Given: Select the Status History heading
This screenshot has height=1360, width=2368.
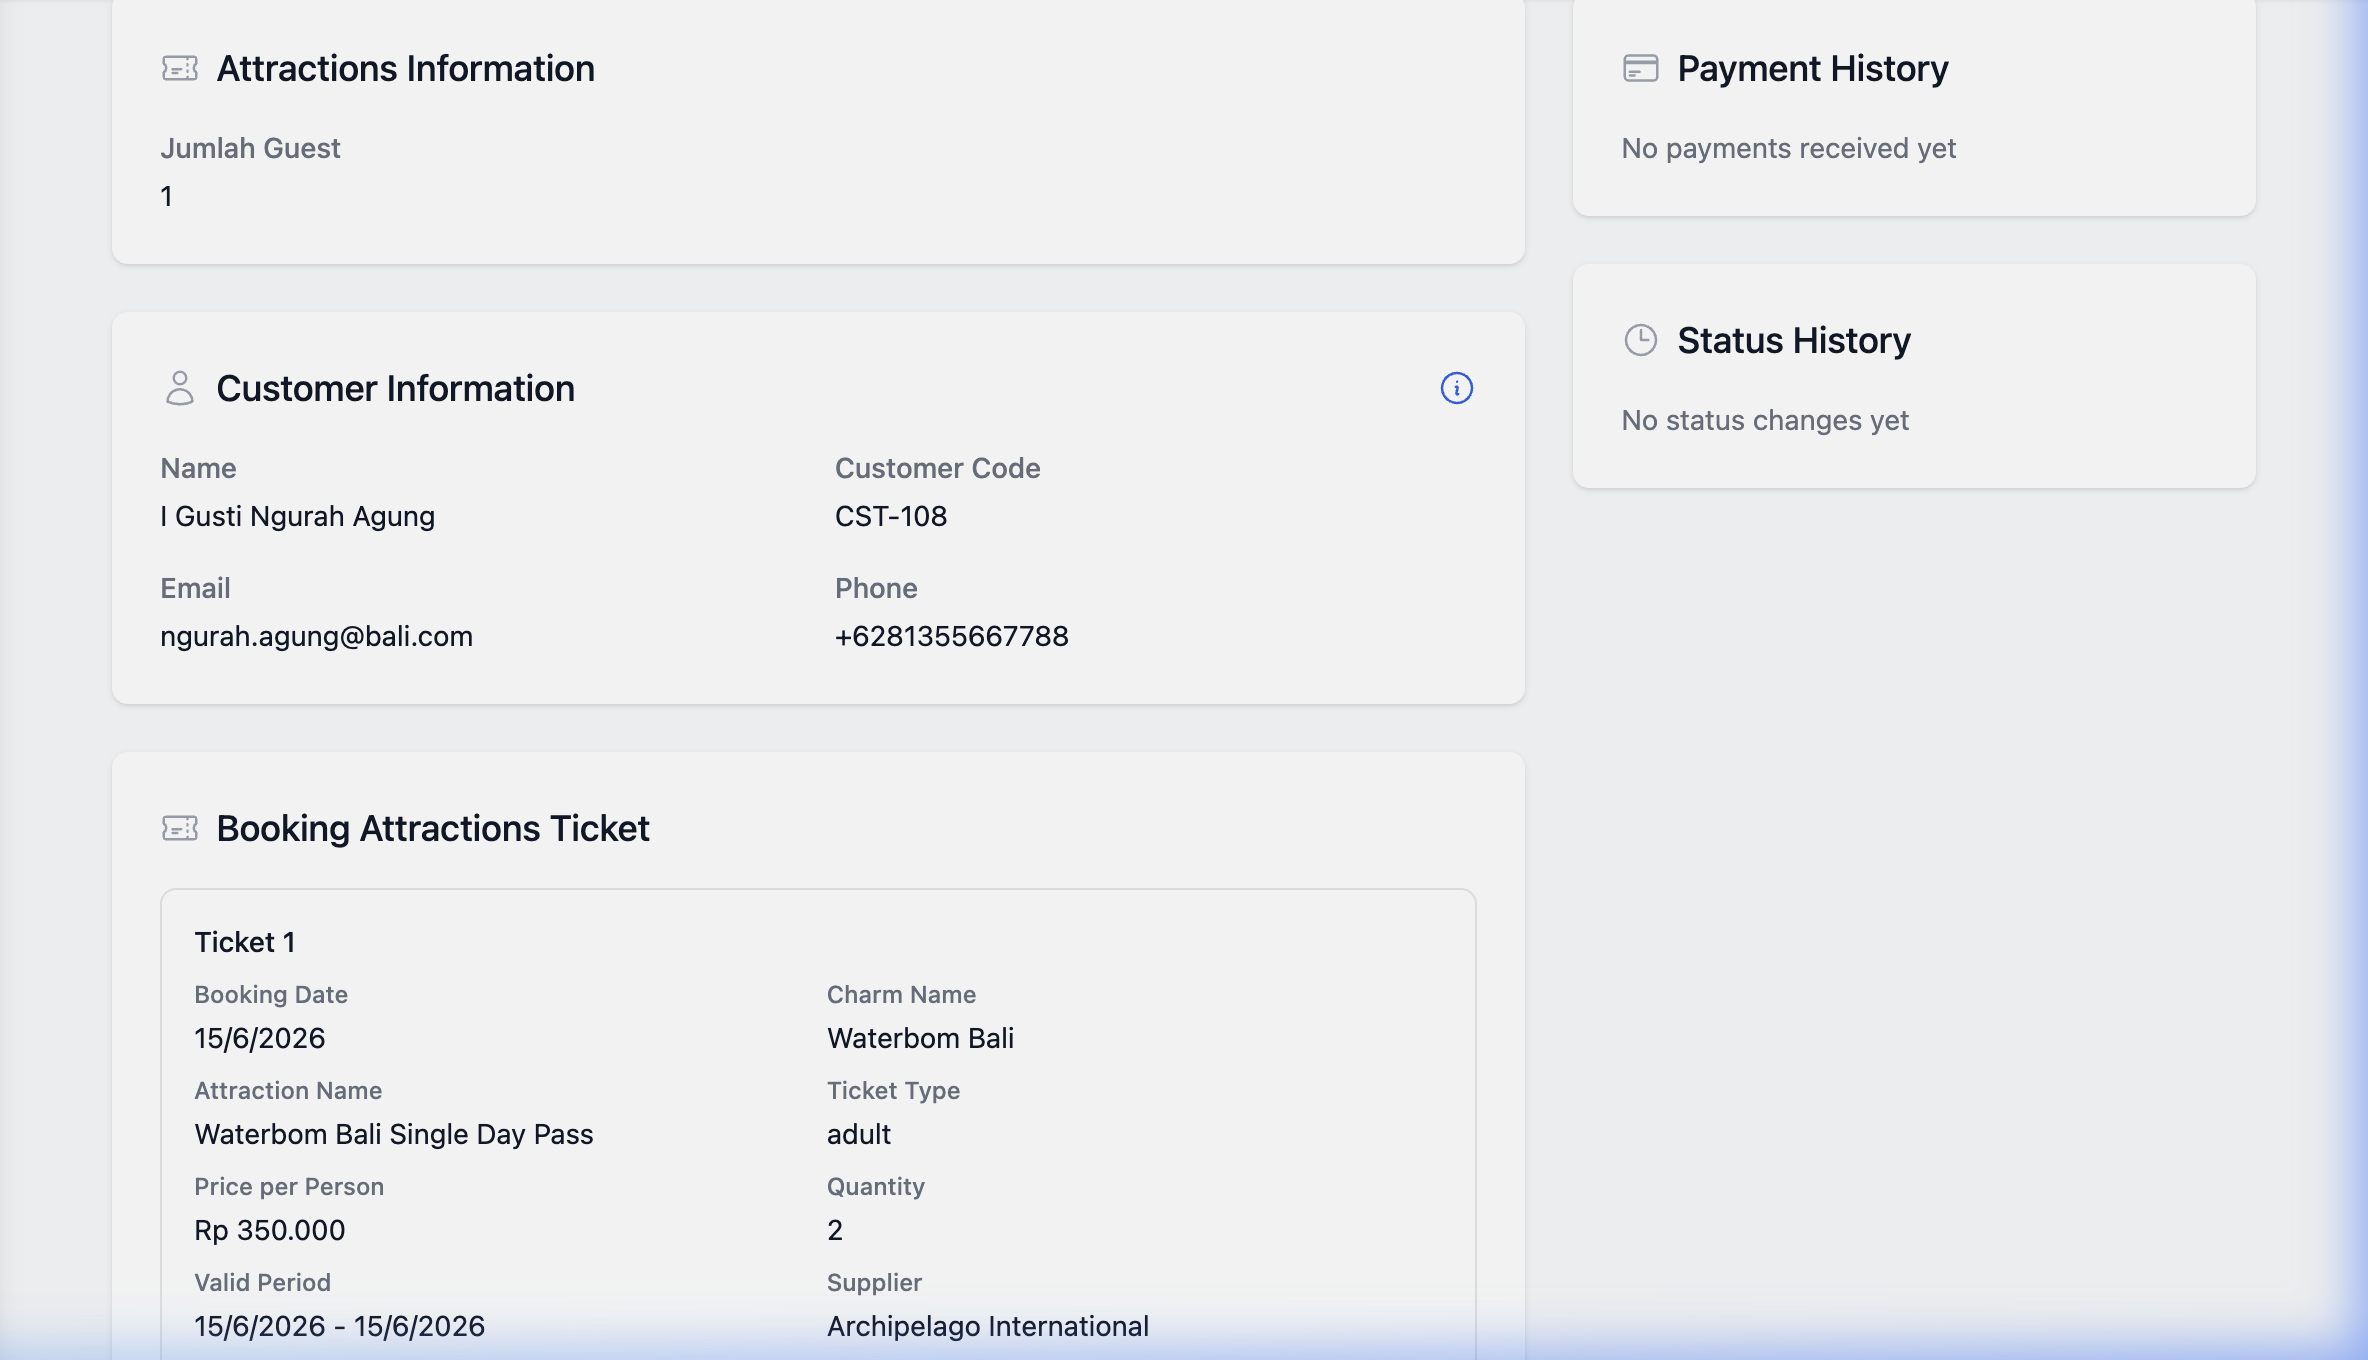Looking at the screenshot, I should tap(1793, 340).
